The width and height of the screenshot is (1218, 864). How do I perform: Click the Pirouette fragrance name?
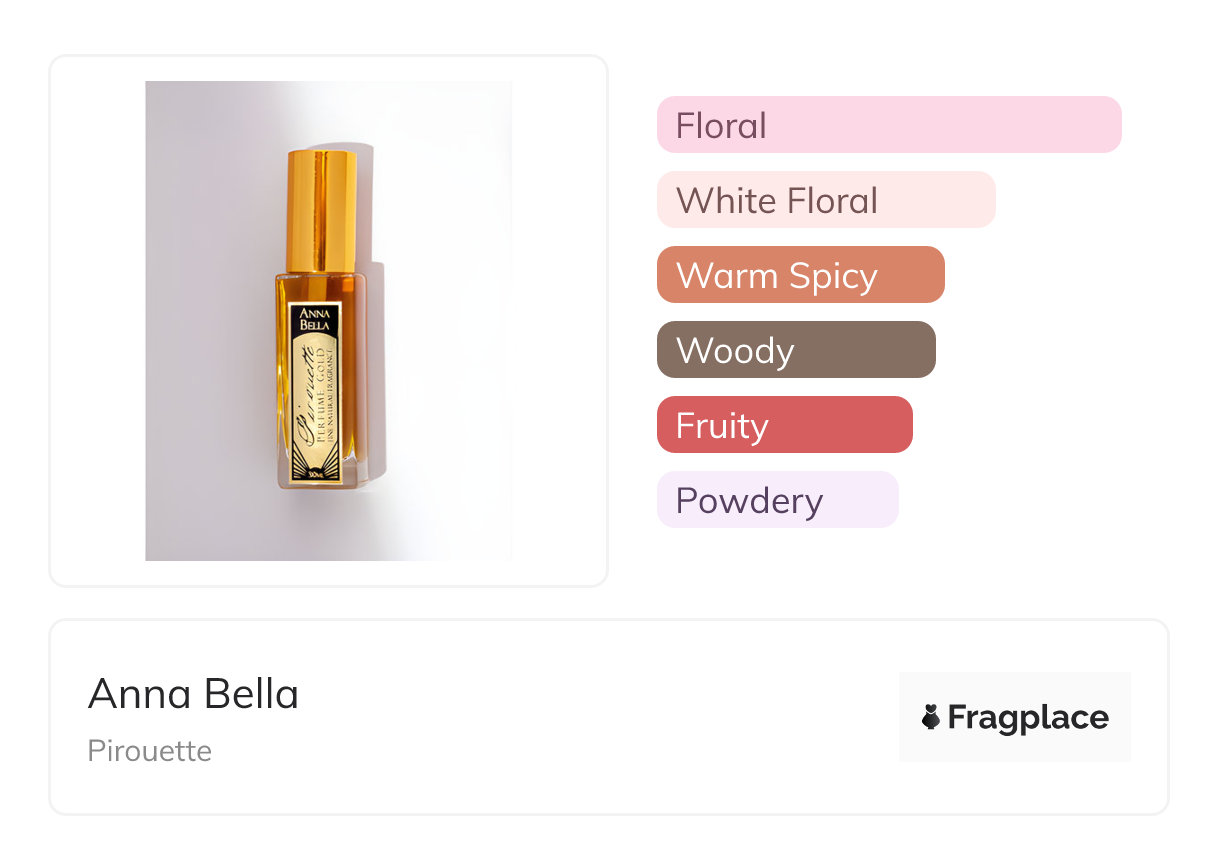coord(150,751)
